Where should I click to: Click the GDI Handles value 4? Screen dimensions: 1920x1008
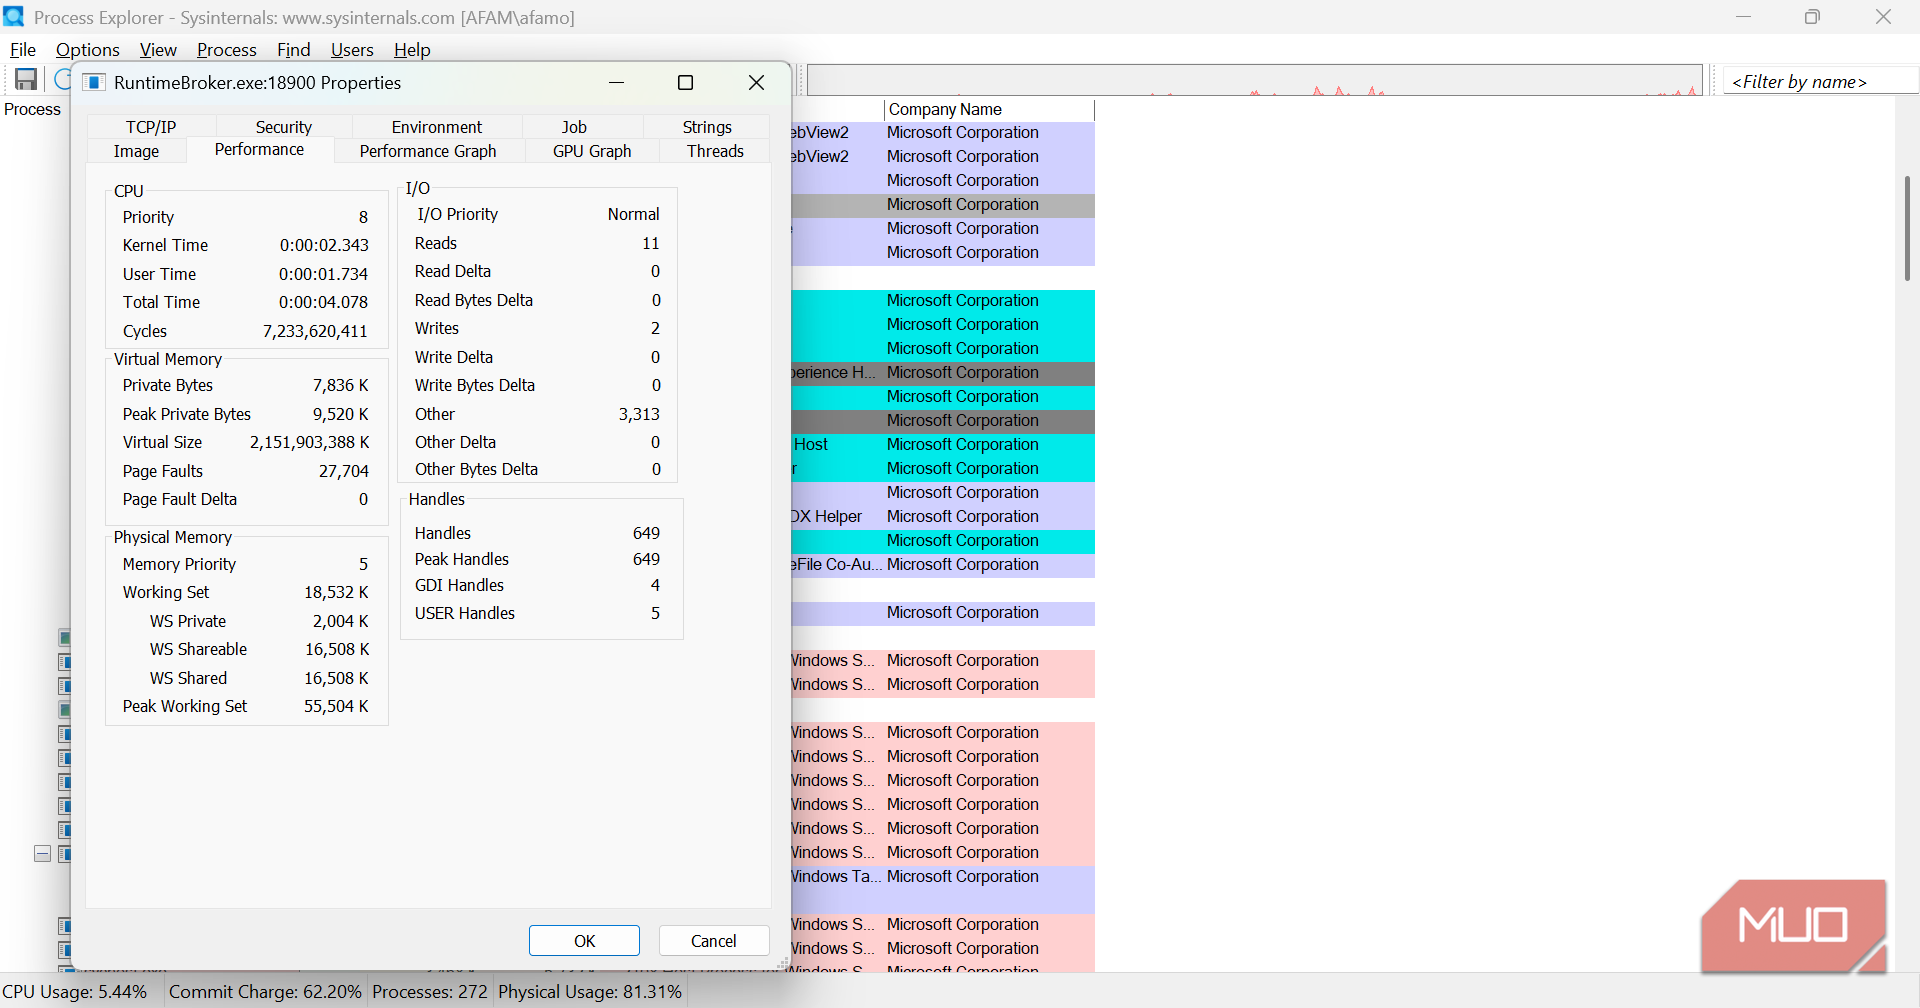pos(655,585)
